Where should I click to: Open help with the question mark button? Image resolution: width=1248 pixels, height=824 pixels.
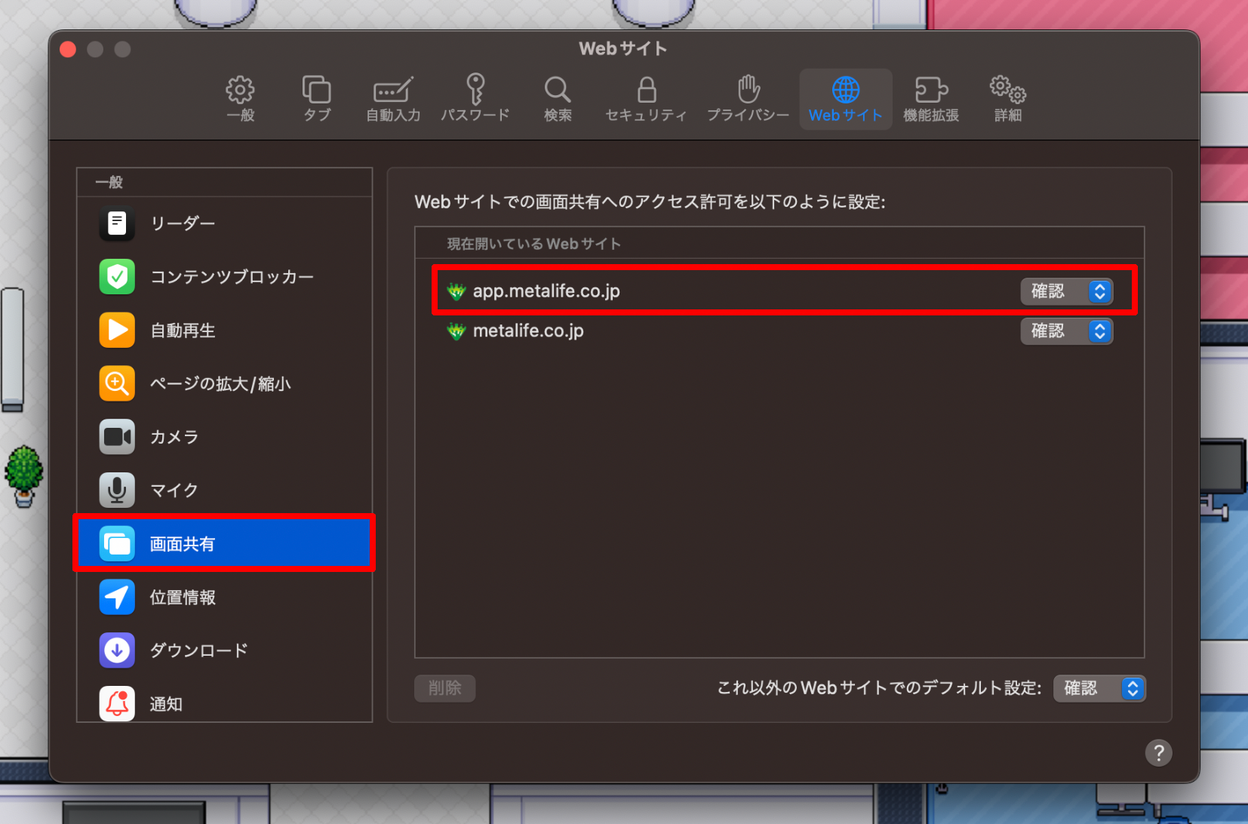1158,753
